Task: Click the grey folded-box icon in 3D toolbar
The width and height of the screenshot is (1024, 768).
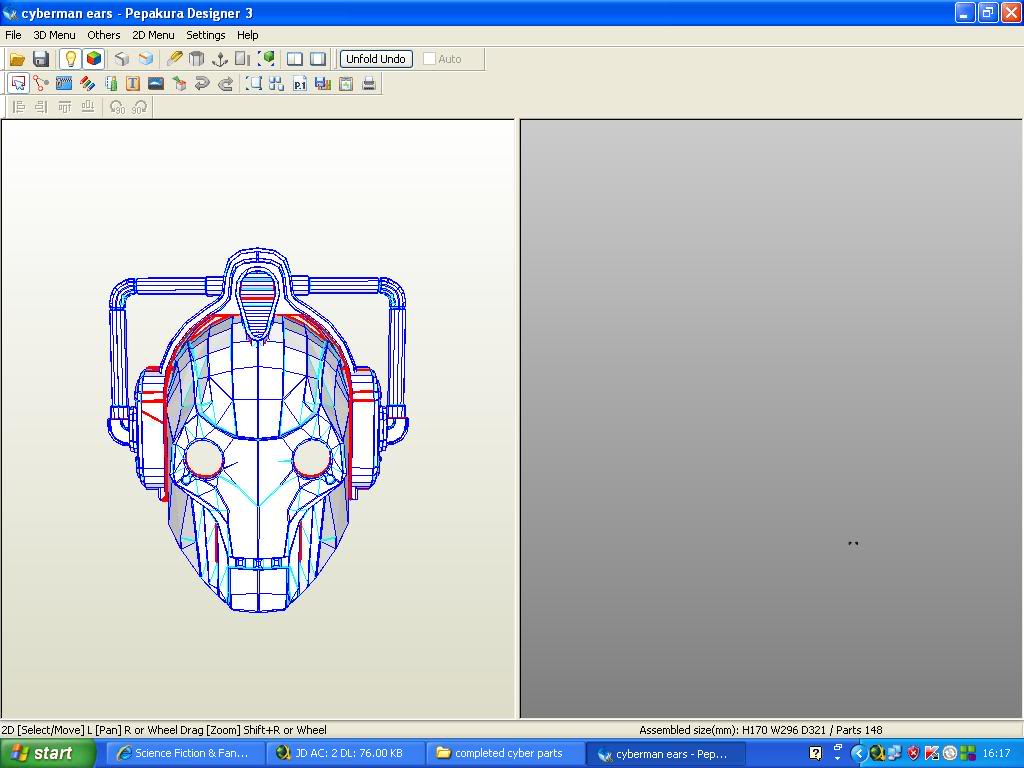Action: click(x=122, y=59)
